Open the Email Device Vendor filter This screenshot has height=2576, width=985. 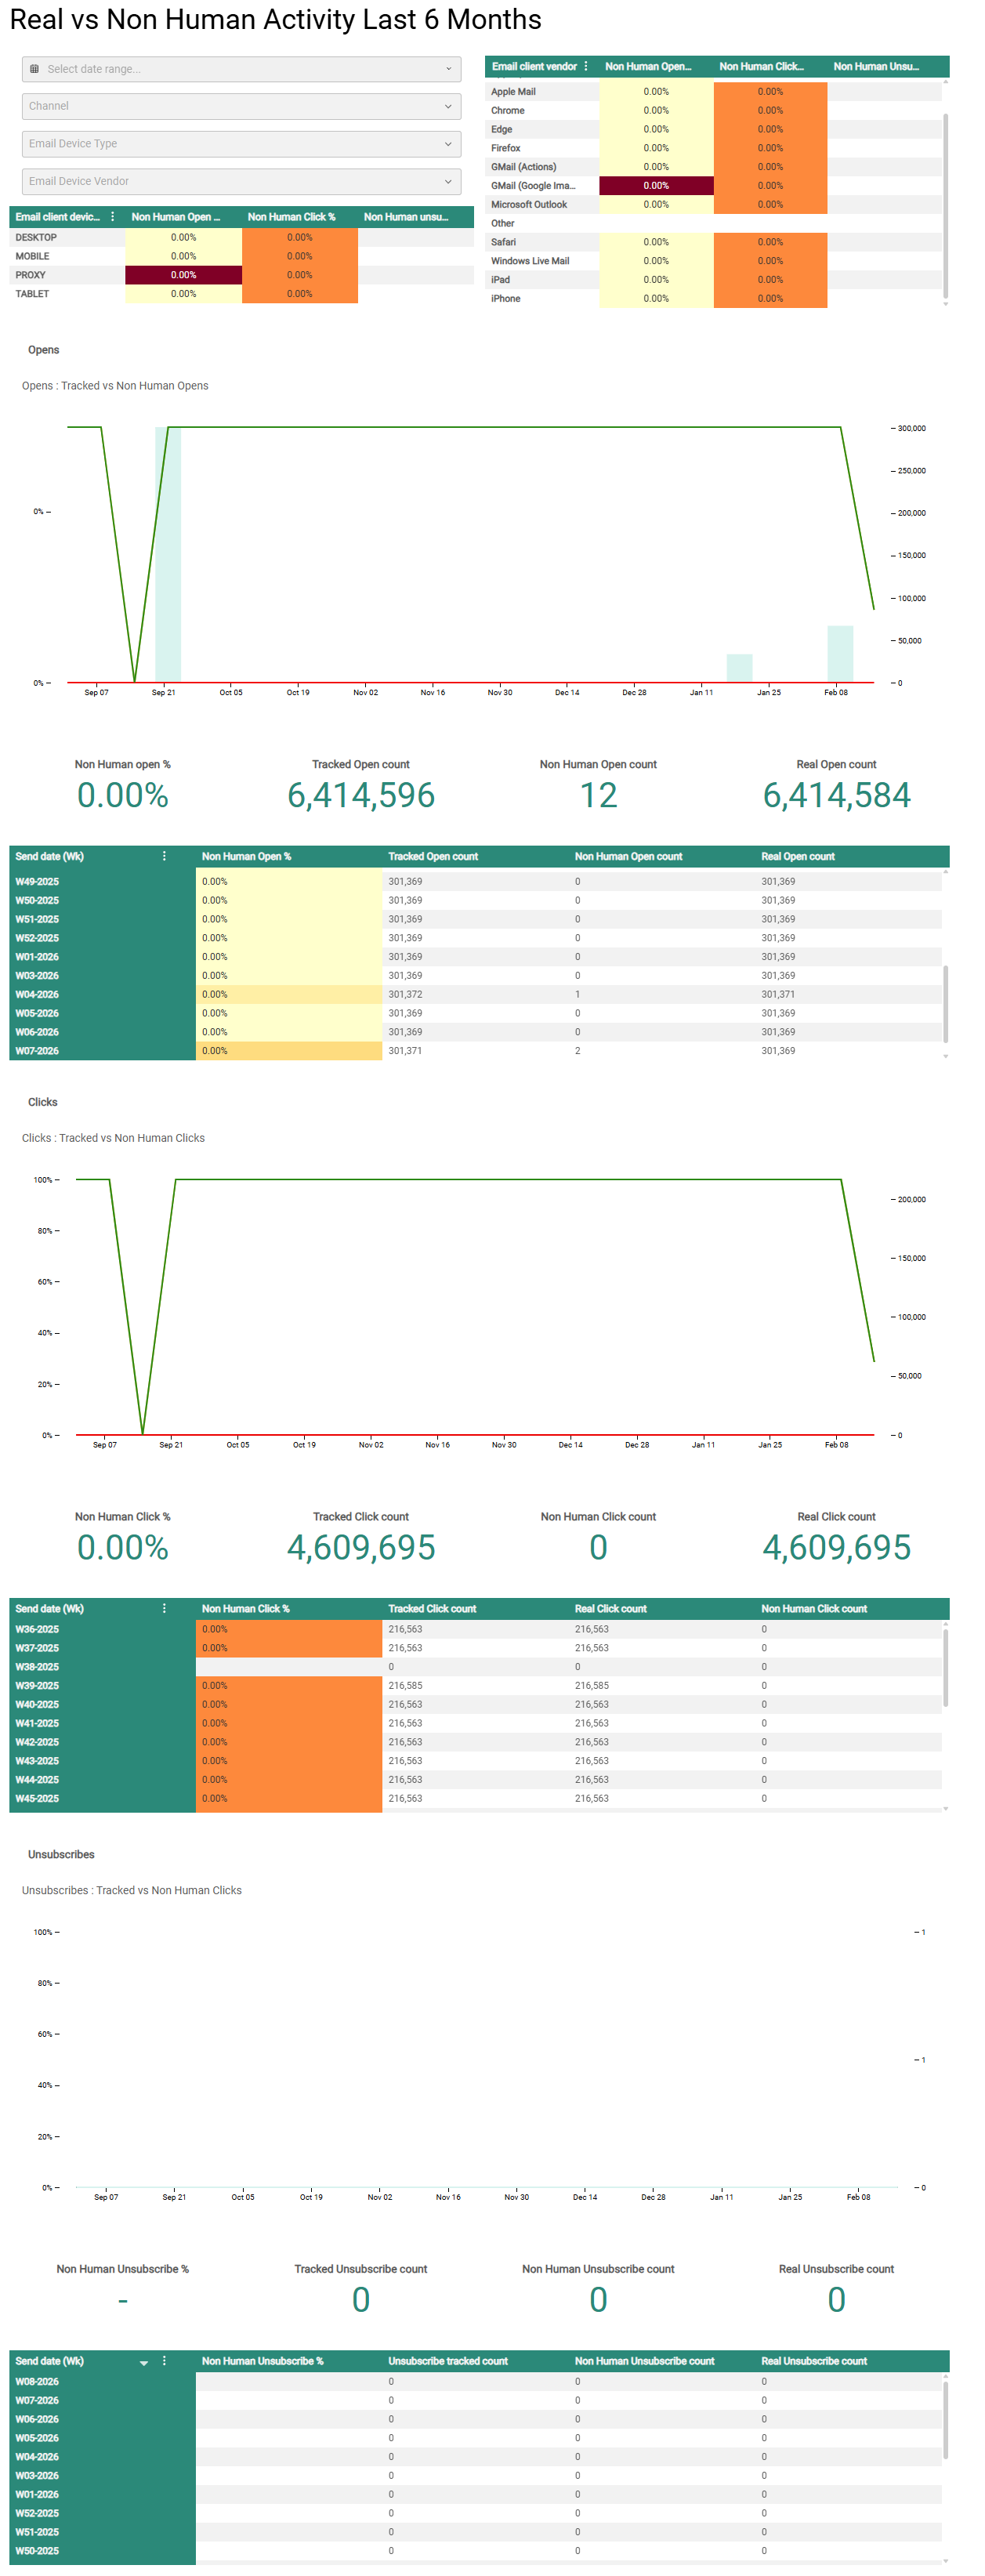[x=240, y=181]
